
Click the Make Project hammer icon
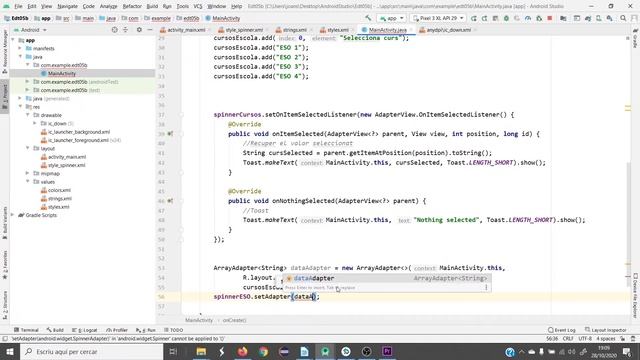tap(368, 18)
